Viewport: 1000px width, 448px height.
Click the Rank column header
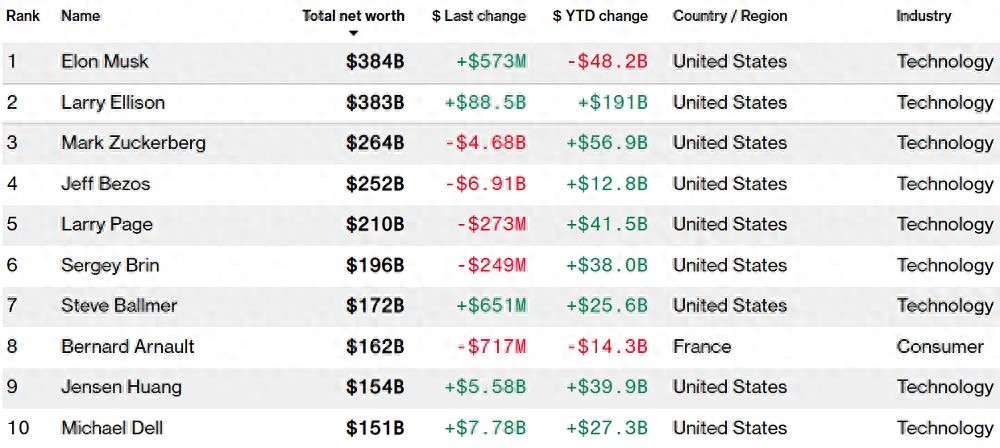point(23,16)
